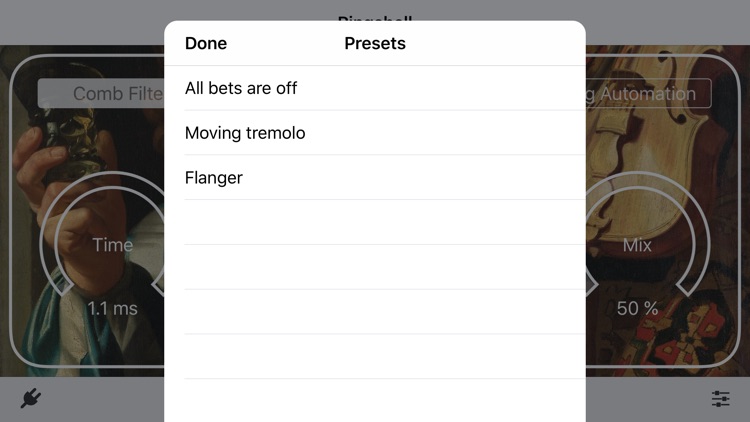The height and width of the screenshot is (422, 750).
Task: Click the Automation mode button
Action: coord(648,93)
